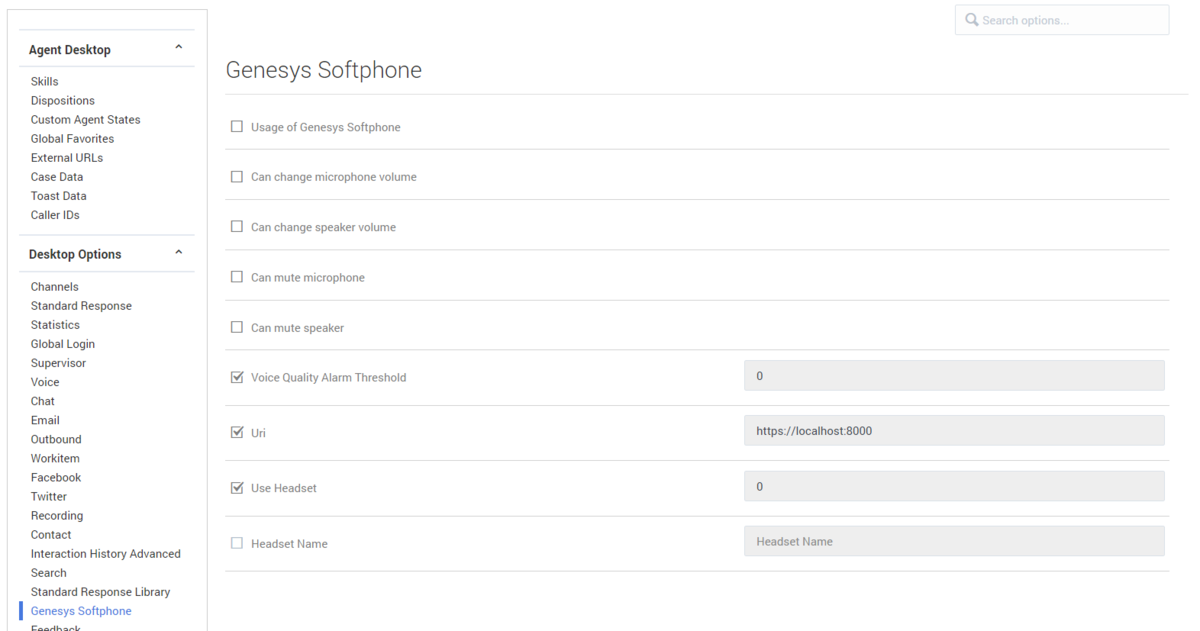Open Contact options
Image resolution: width=1200 pixels, height=631 pixels.
(x=51, y=535)
